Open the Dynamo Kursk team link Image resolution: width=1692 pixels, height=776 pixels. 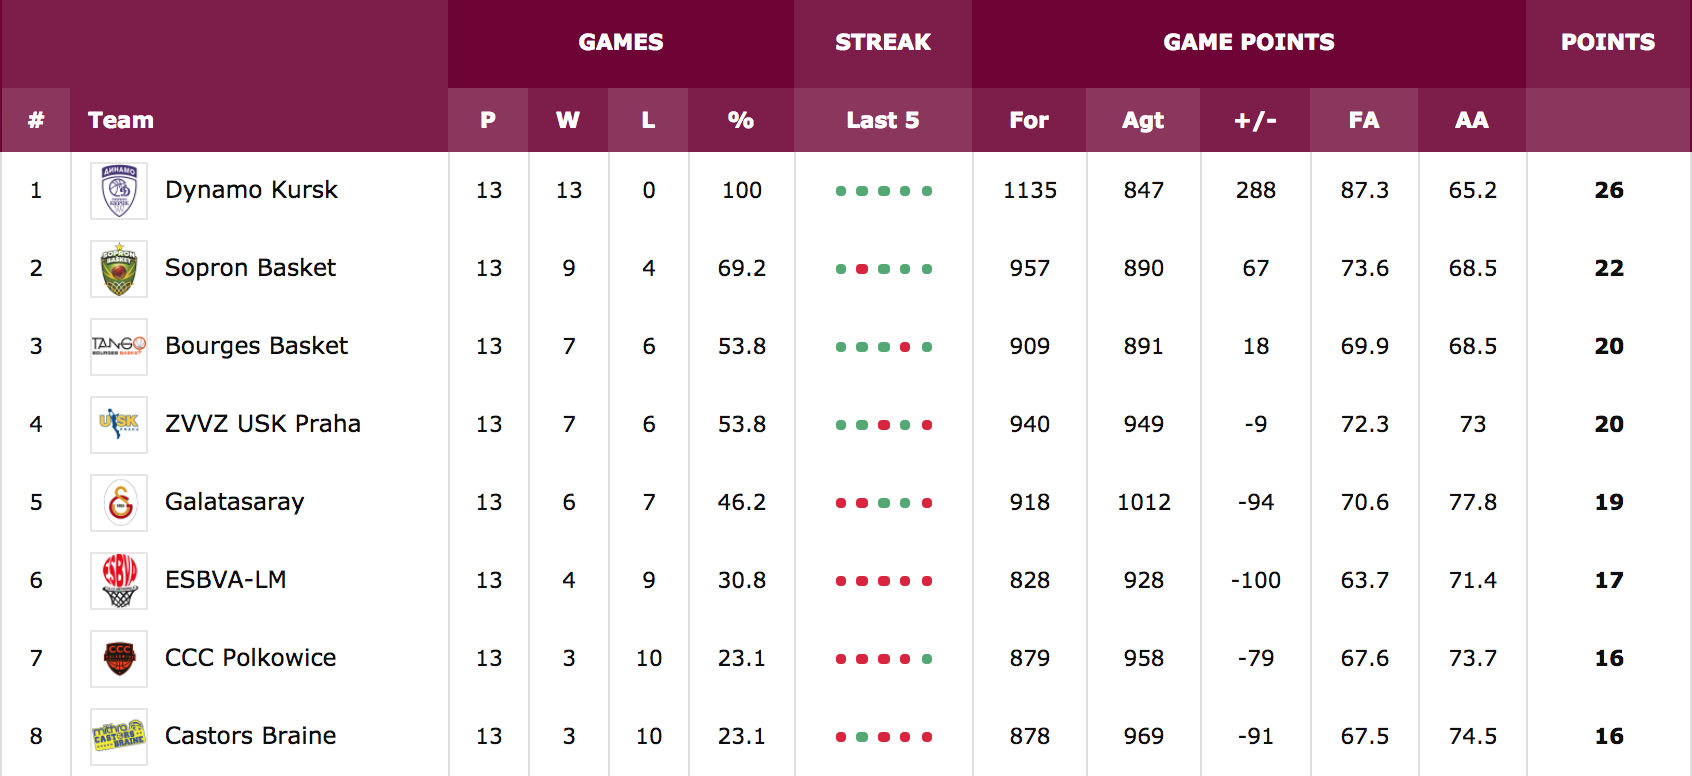[x=251, y=190]
